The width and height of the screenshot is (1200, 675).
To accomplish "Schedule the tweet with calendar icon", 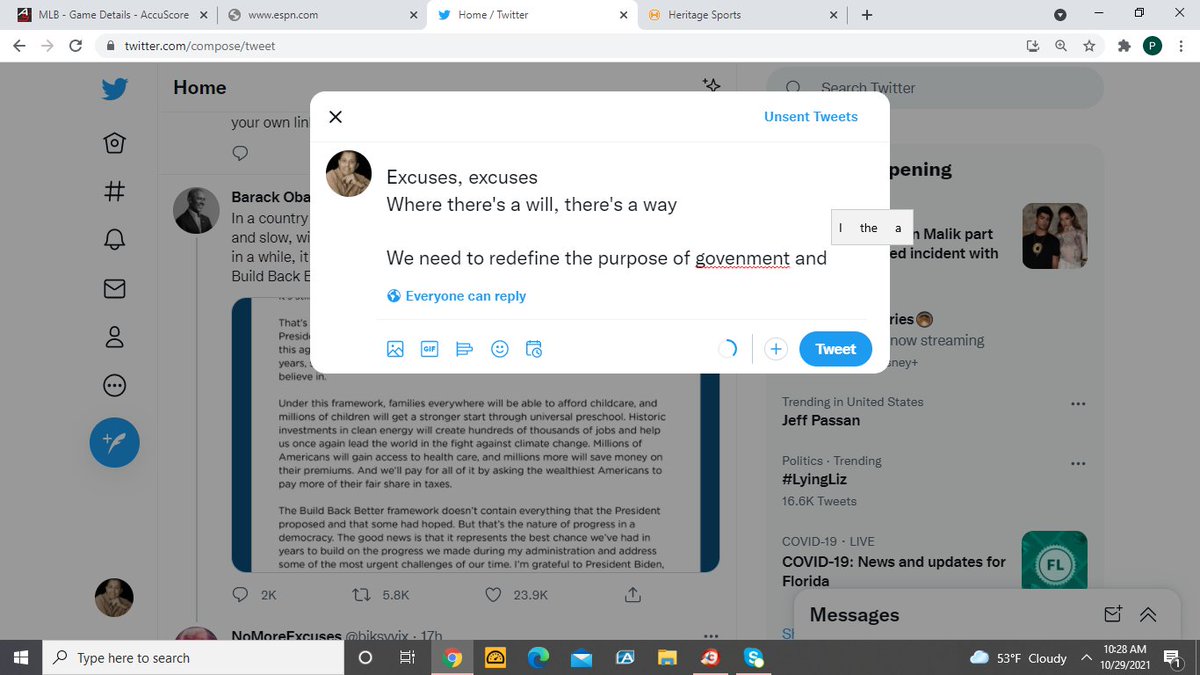I will click(534, 349).
